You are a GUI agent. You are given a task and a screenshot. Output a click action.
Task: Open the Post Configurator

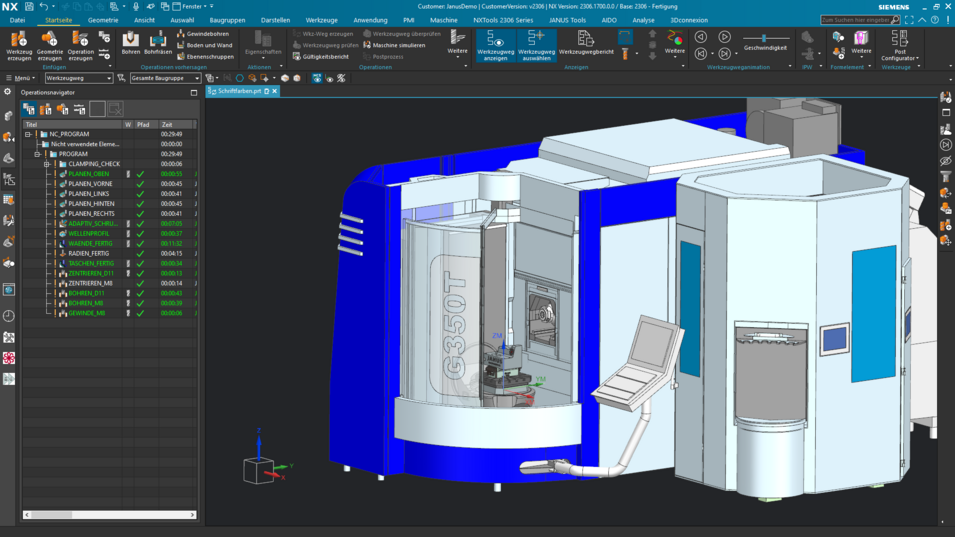900,46
